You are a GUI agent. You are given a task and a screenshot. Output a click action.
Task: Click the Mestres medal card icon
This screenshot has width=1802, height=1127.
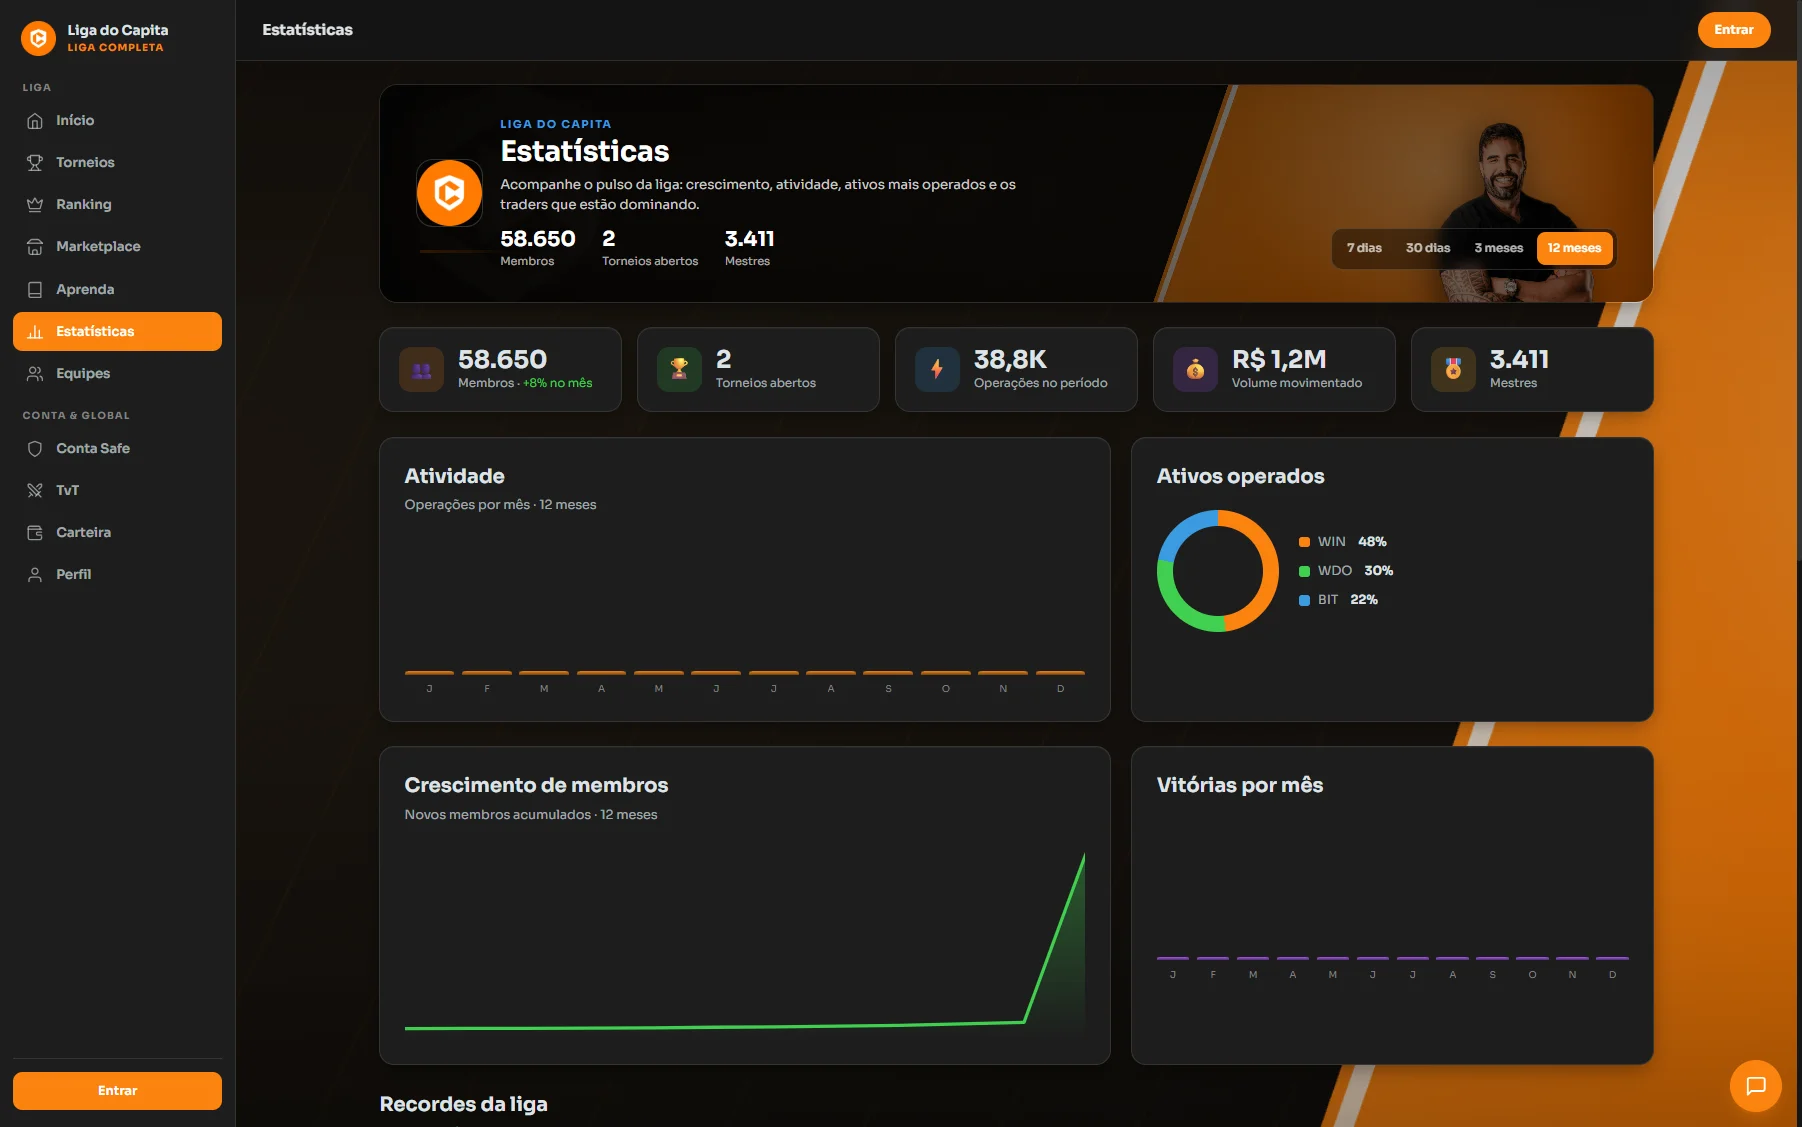[x=1453, y=370]
